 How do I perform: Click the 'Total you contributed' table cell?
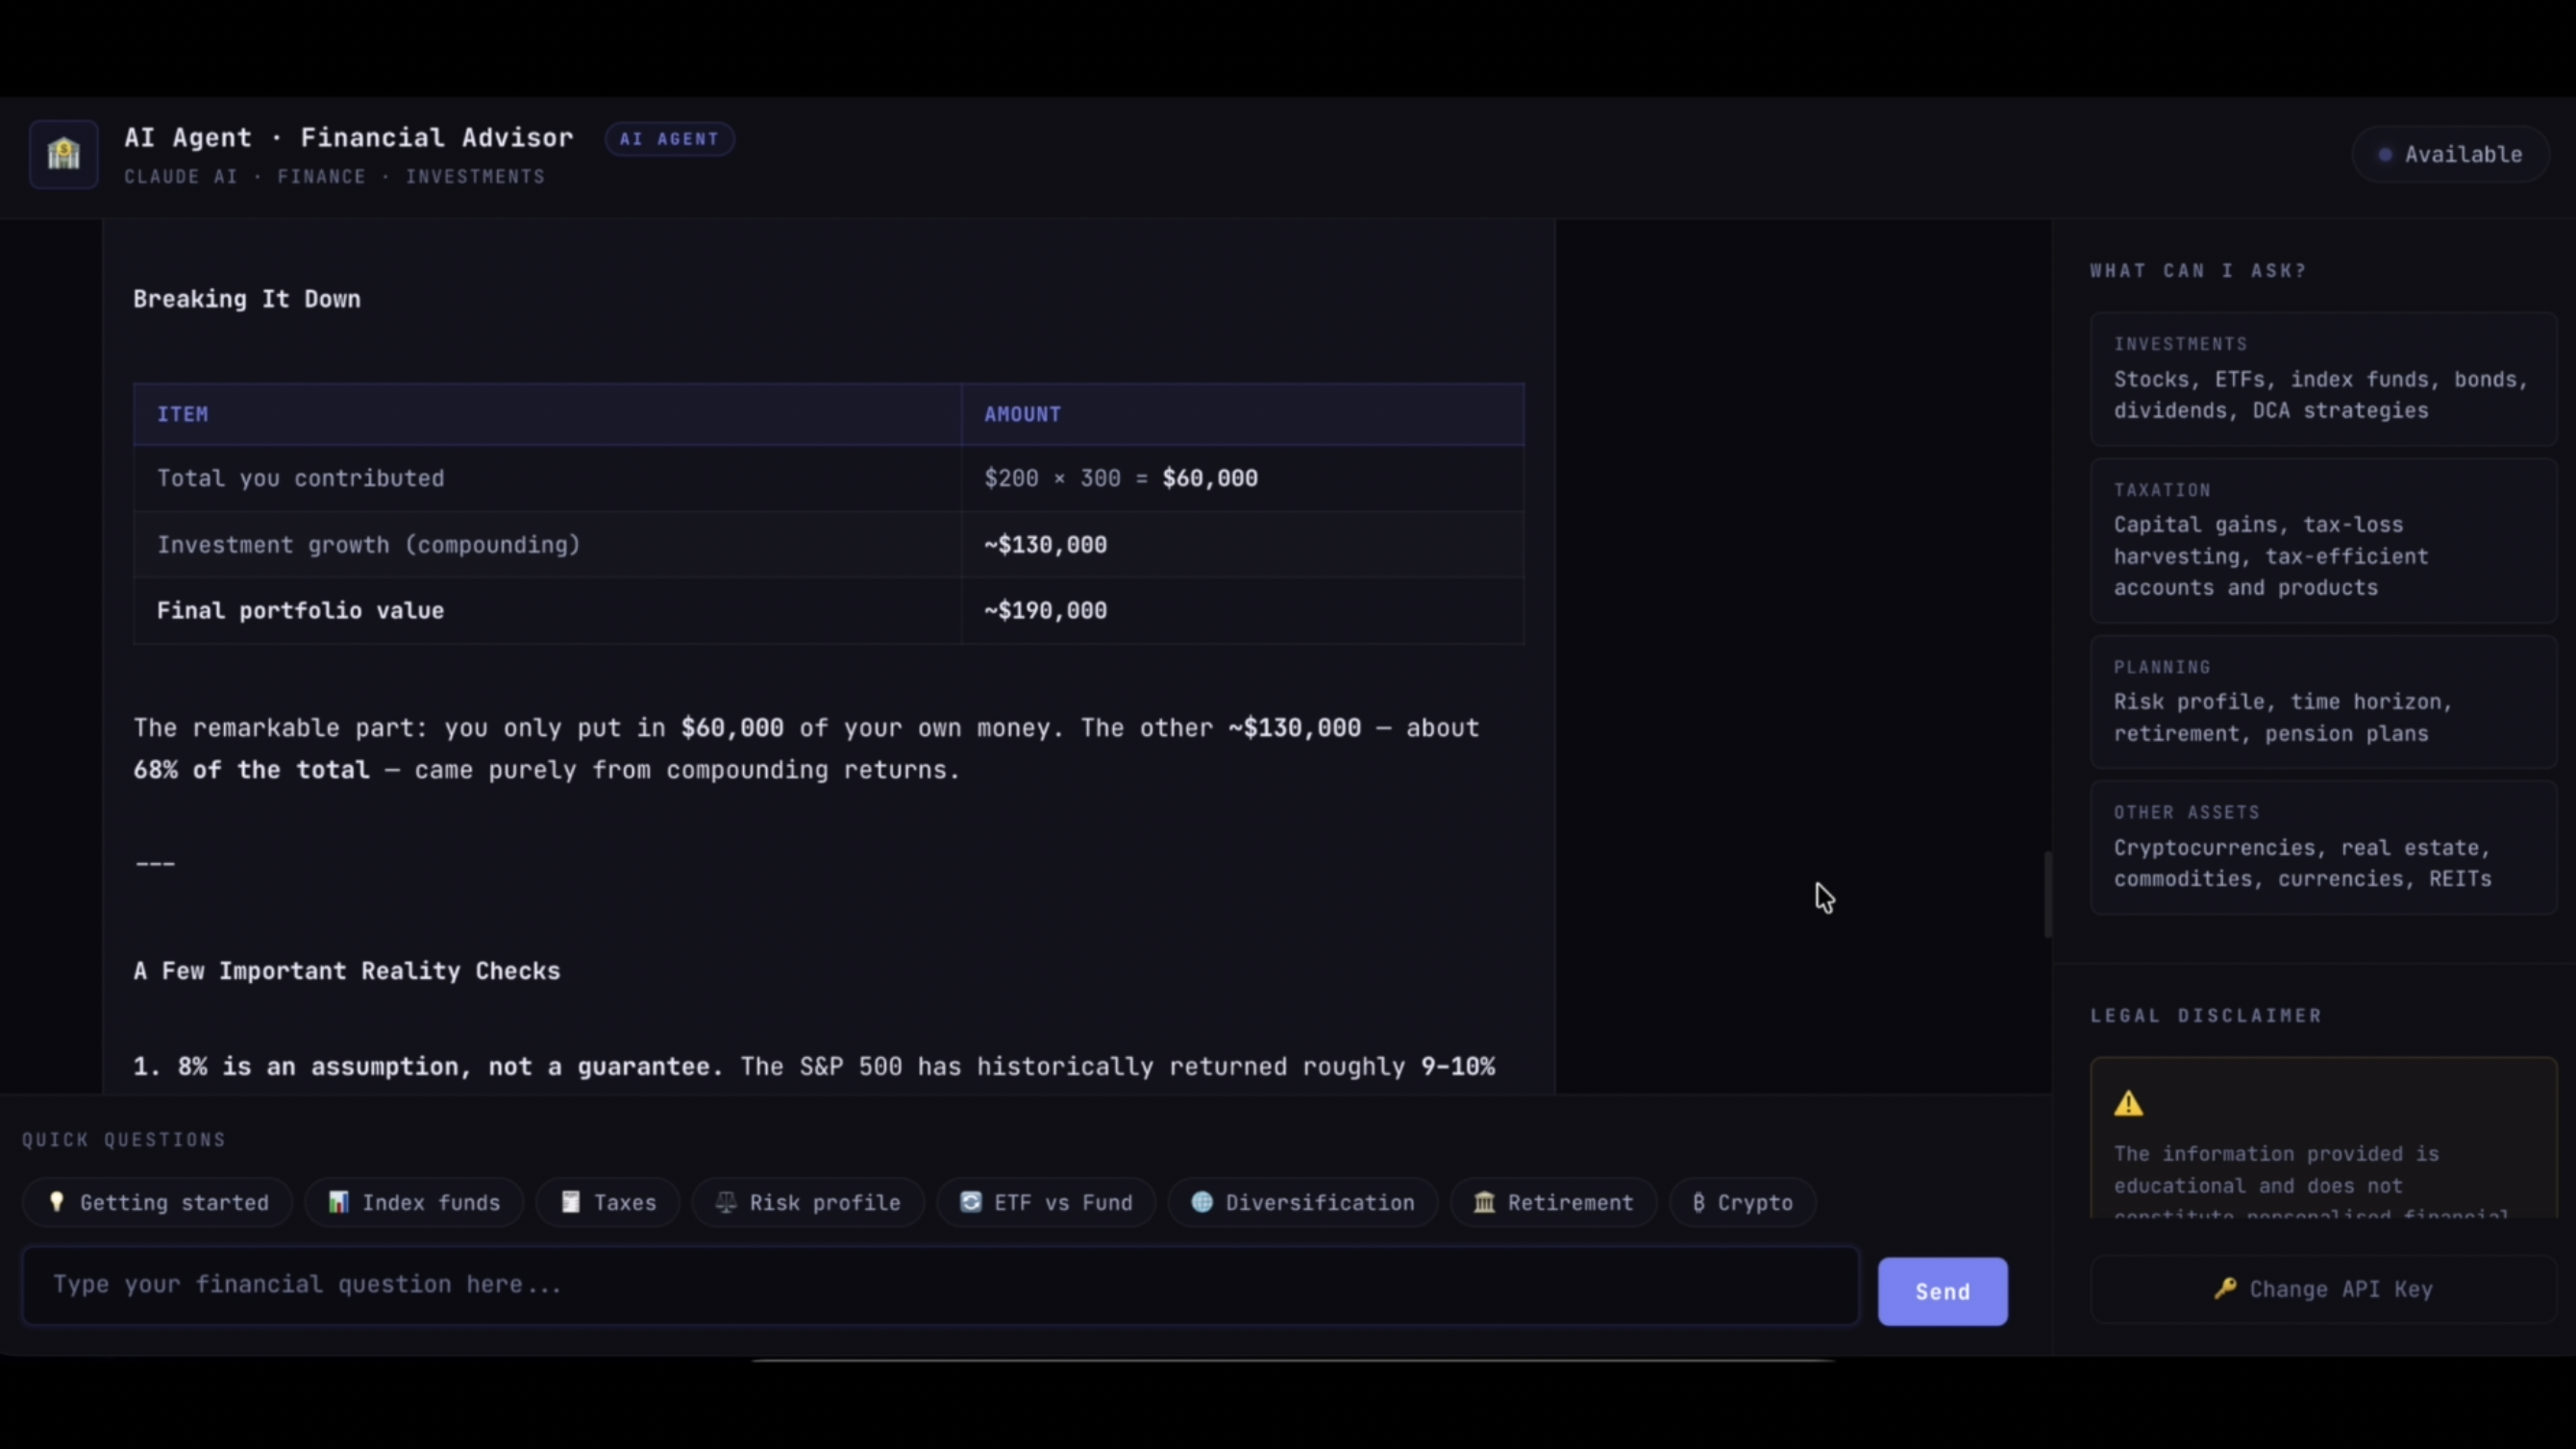click(x=547, y=478)
